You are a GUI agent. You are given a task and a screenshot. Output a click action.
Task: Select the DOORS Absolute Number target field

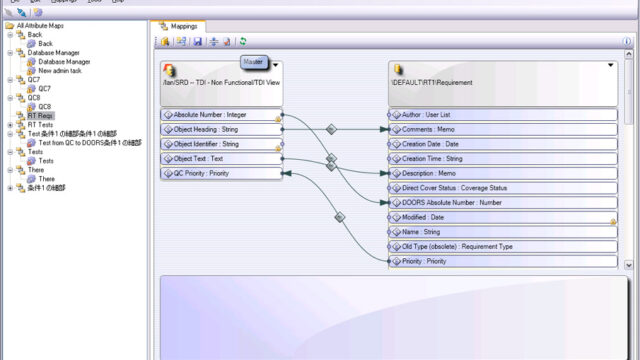coord(503,202)
